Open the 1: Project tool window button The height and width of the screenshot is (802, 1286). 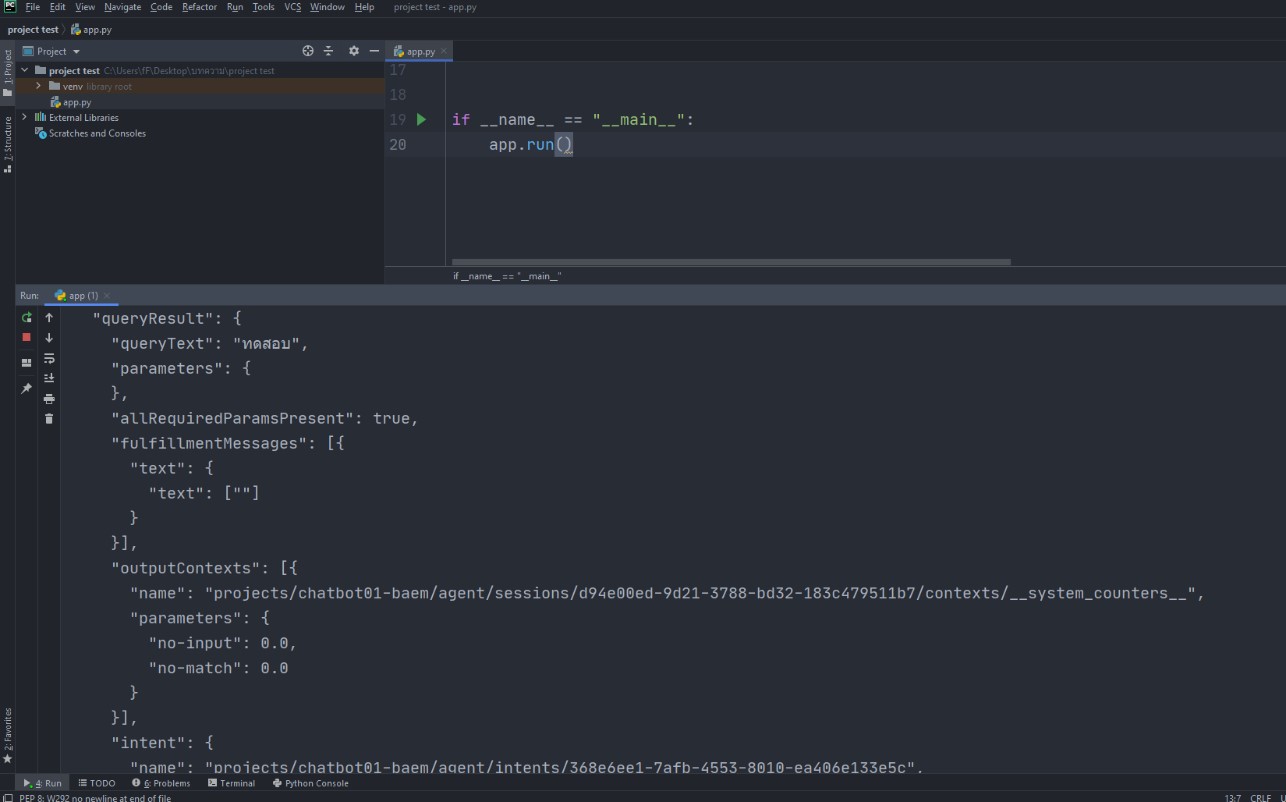coord(7,73)
